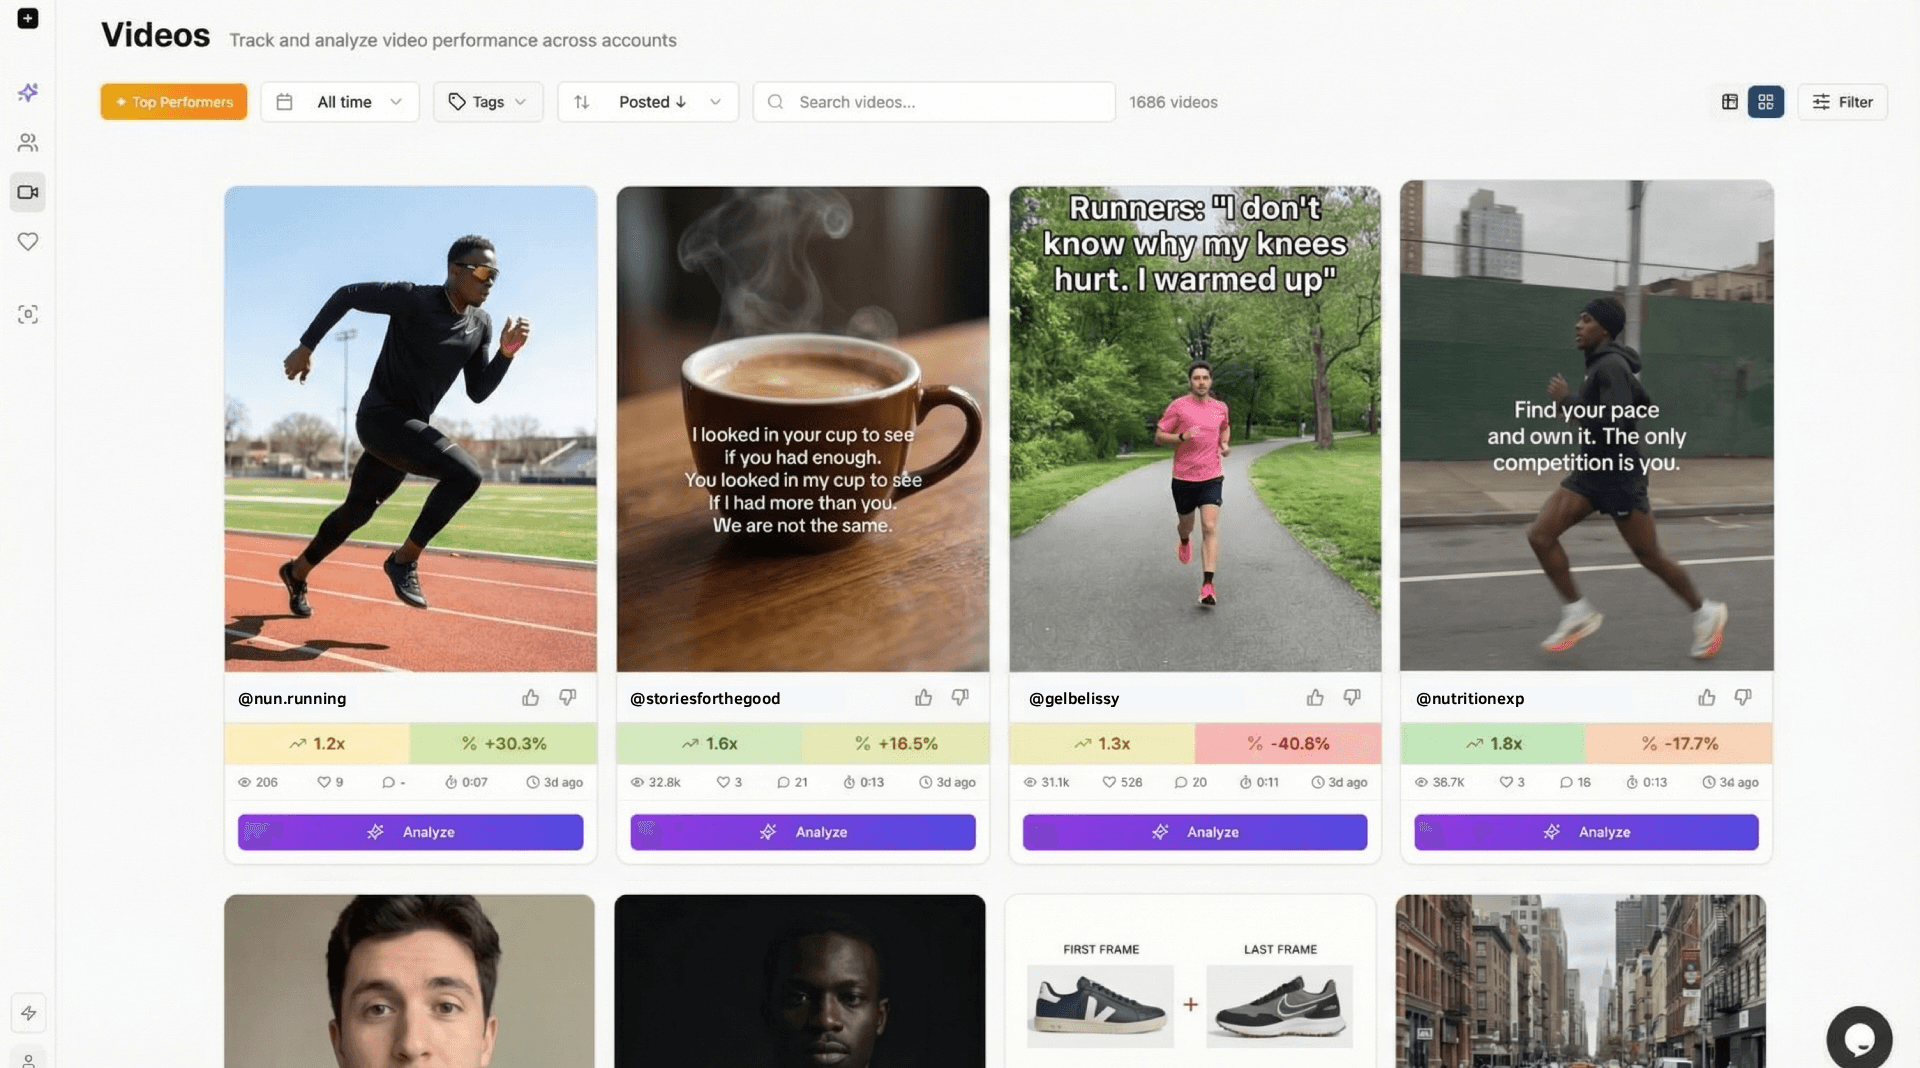Analyze the @nutritionexp video
This screenshot has height=1068, width=1920.
point(1586,831)
